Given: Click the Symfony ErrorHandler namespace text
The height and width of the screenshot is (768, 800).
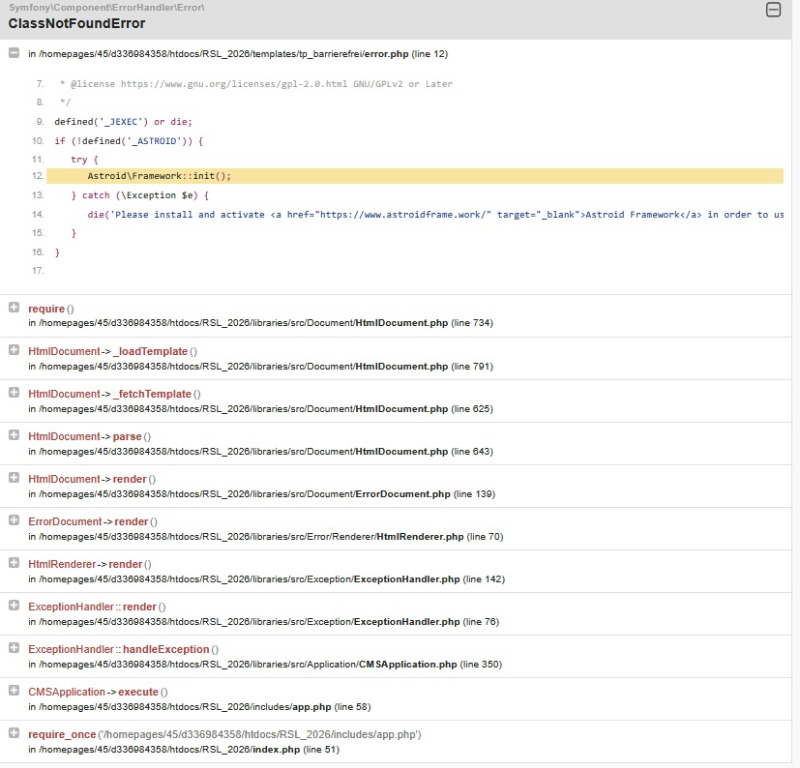Looking at the screenshot, I should click(107, 8).
